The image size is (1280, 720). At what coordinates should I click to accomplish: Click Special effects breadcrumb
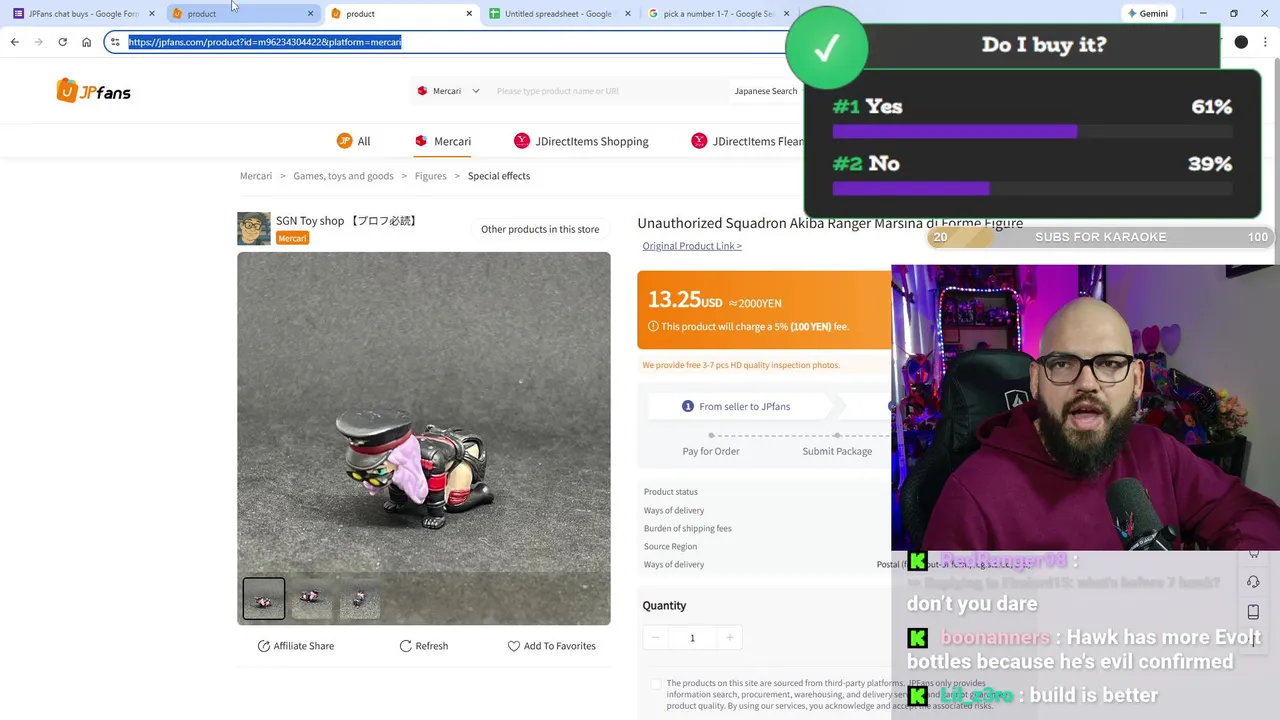[x=499, y=176]
